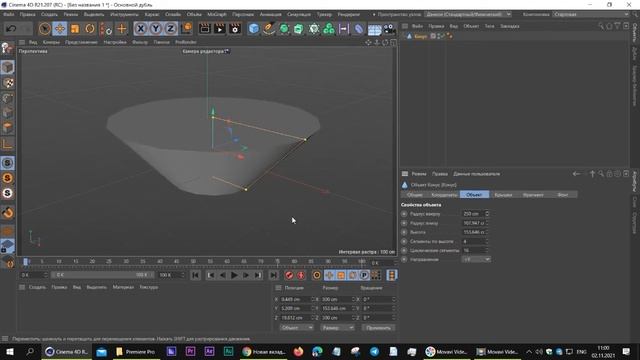The height and width of the screenshot is (360, 640).
Task: Toggle the X axis lock
Action: pyautogui.click(x=140, y=29)
